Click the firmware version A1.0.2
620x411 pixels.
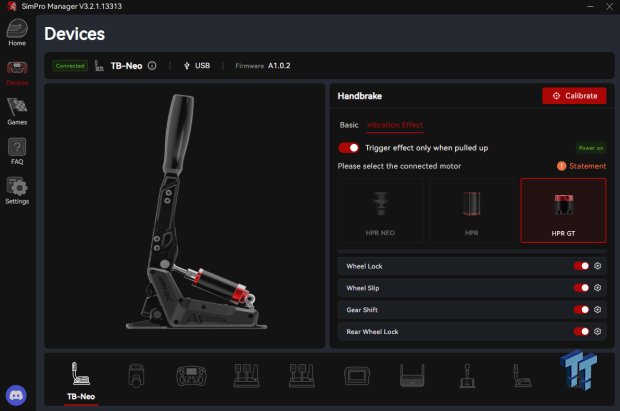coord(279,66)
